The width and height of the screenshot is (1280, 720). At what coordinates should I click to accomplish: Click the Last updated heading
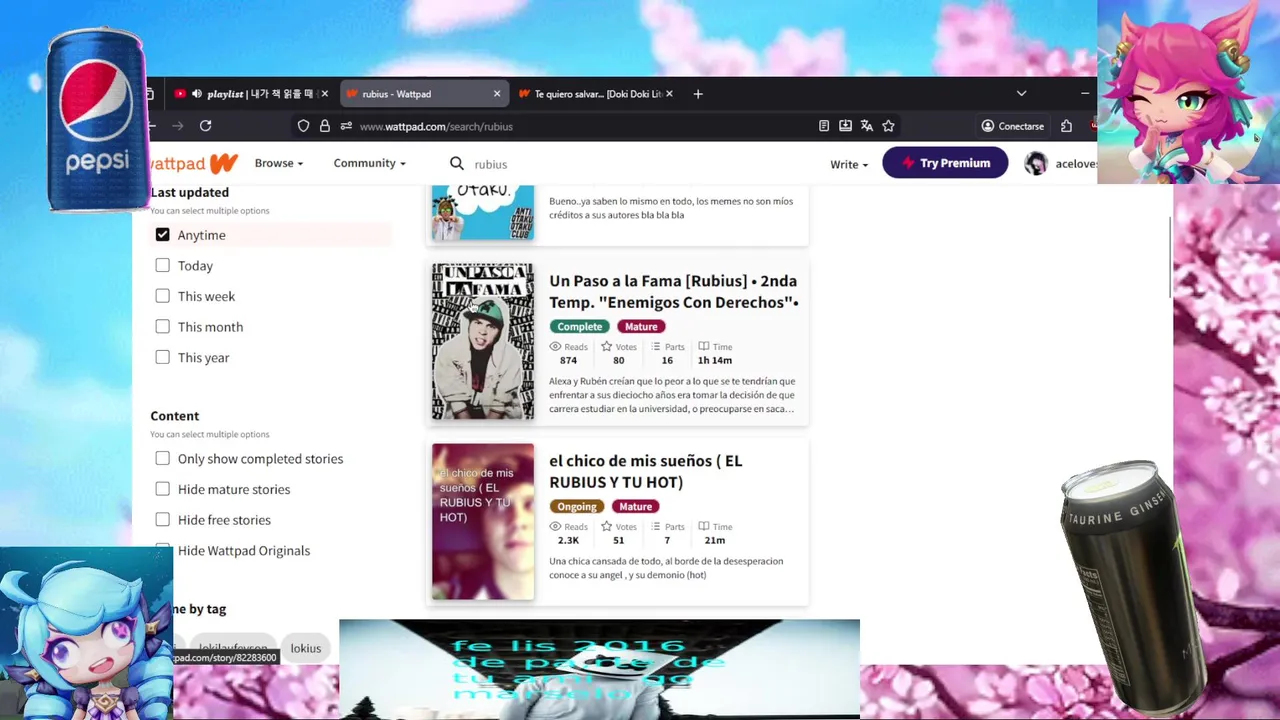(189, 192)
